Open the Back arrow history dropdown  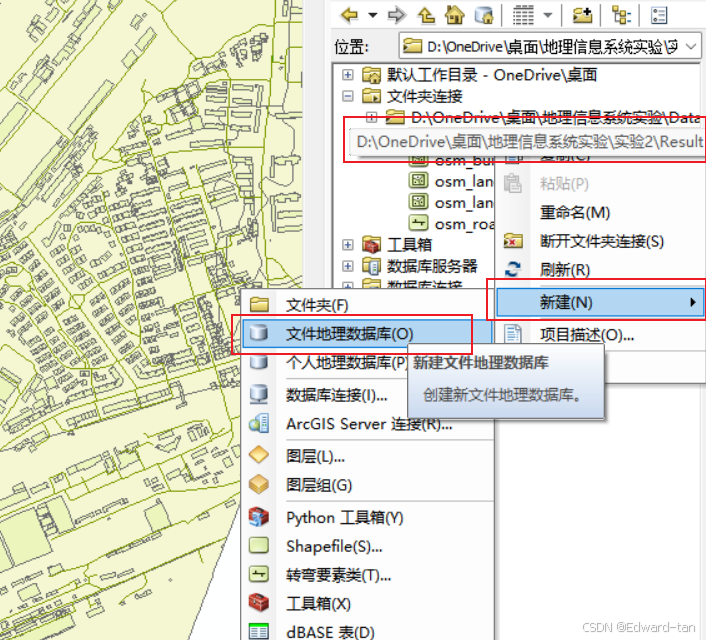click(373, 15)
